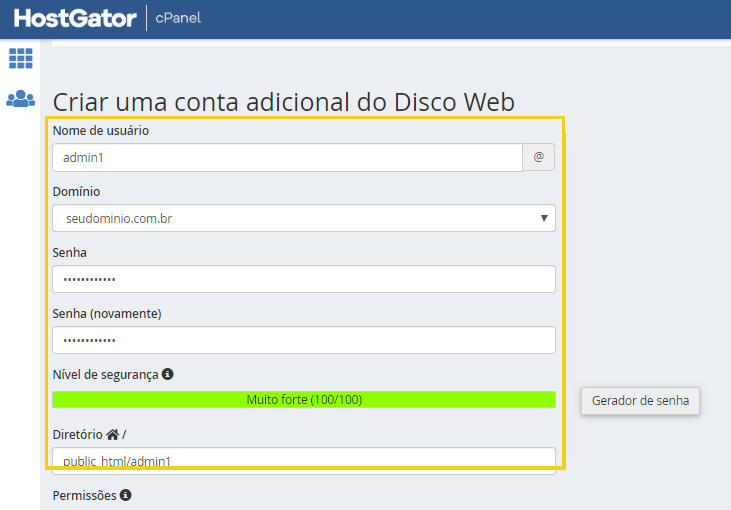
Task: Click the HostGator logo
Action: point(75,18)
